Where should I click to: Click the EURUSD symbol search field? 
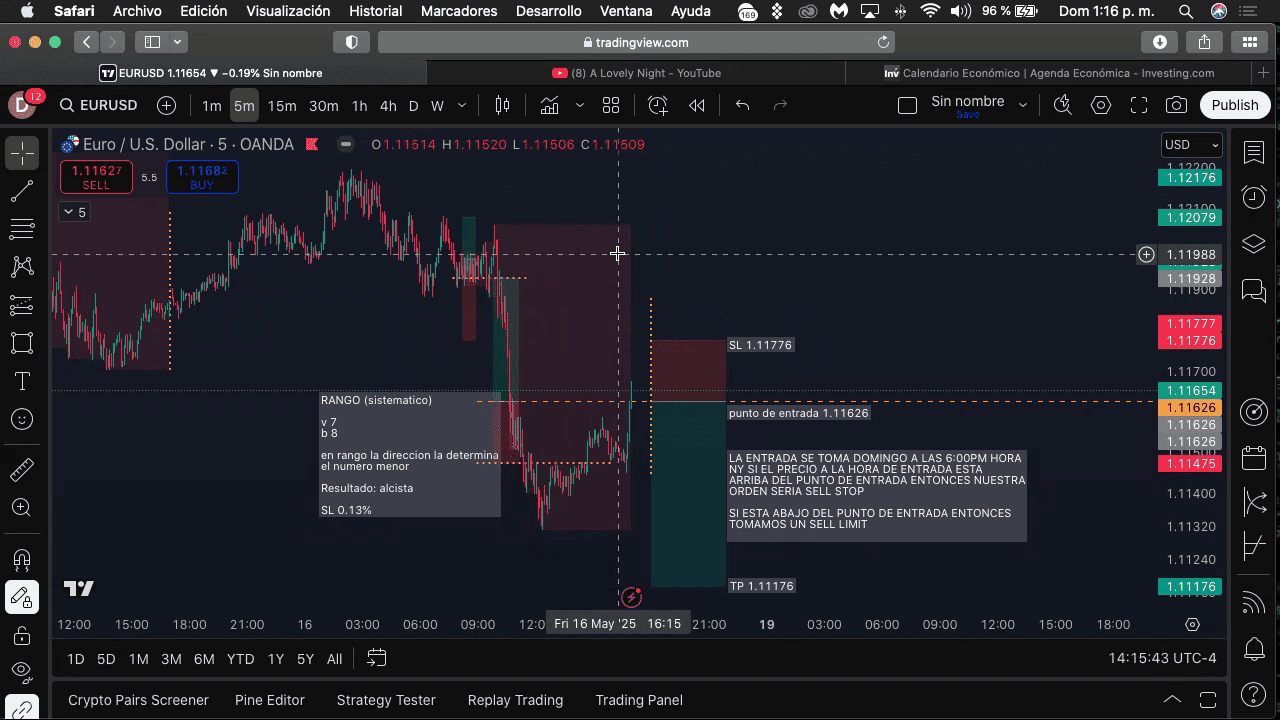pos(98,105)
